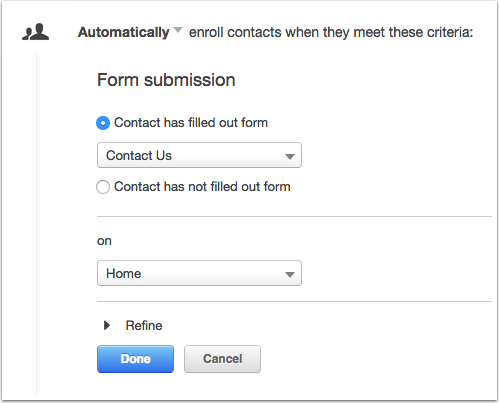Select the 'Contact has filled out form' radio button
This screenshot has height=403, width=499.
[103, 123]
